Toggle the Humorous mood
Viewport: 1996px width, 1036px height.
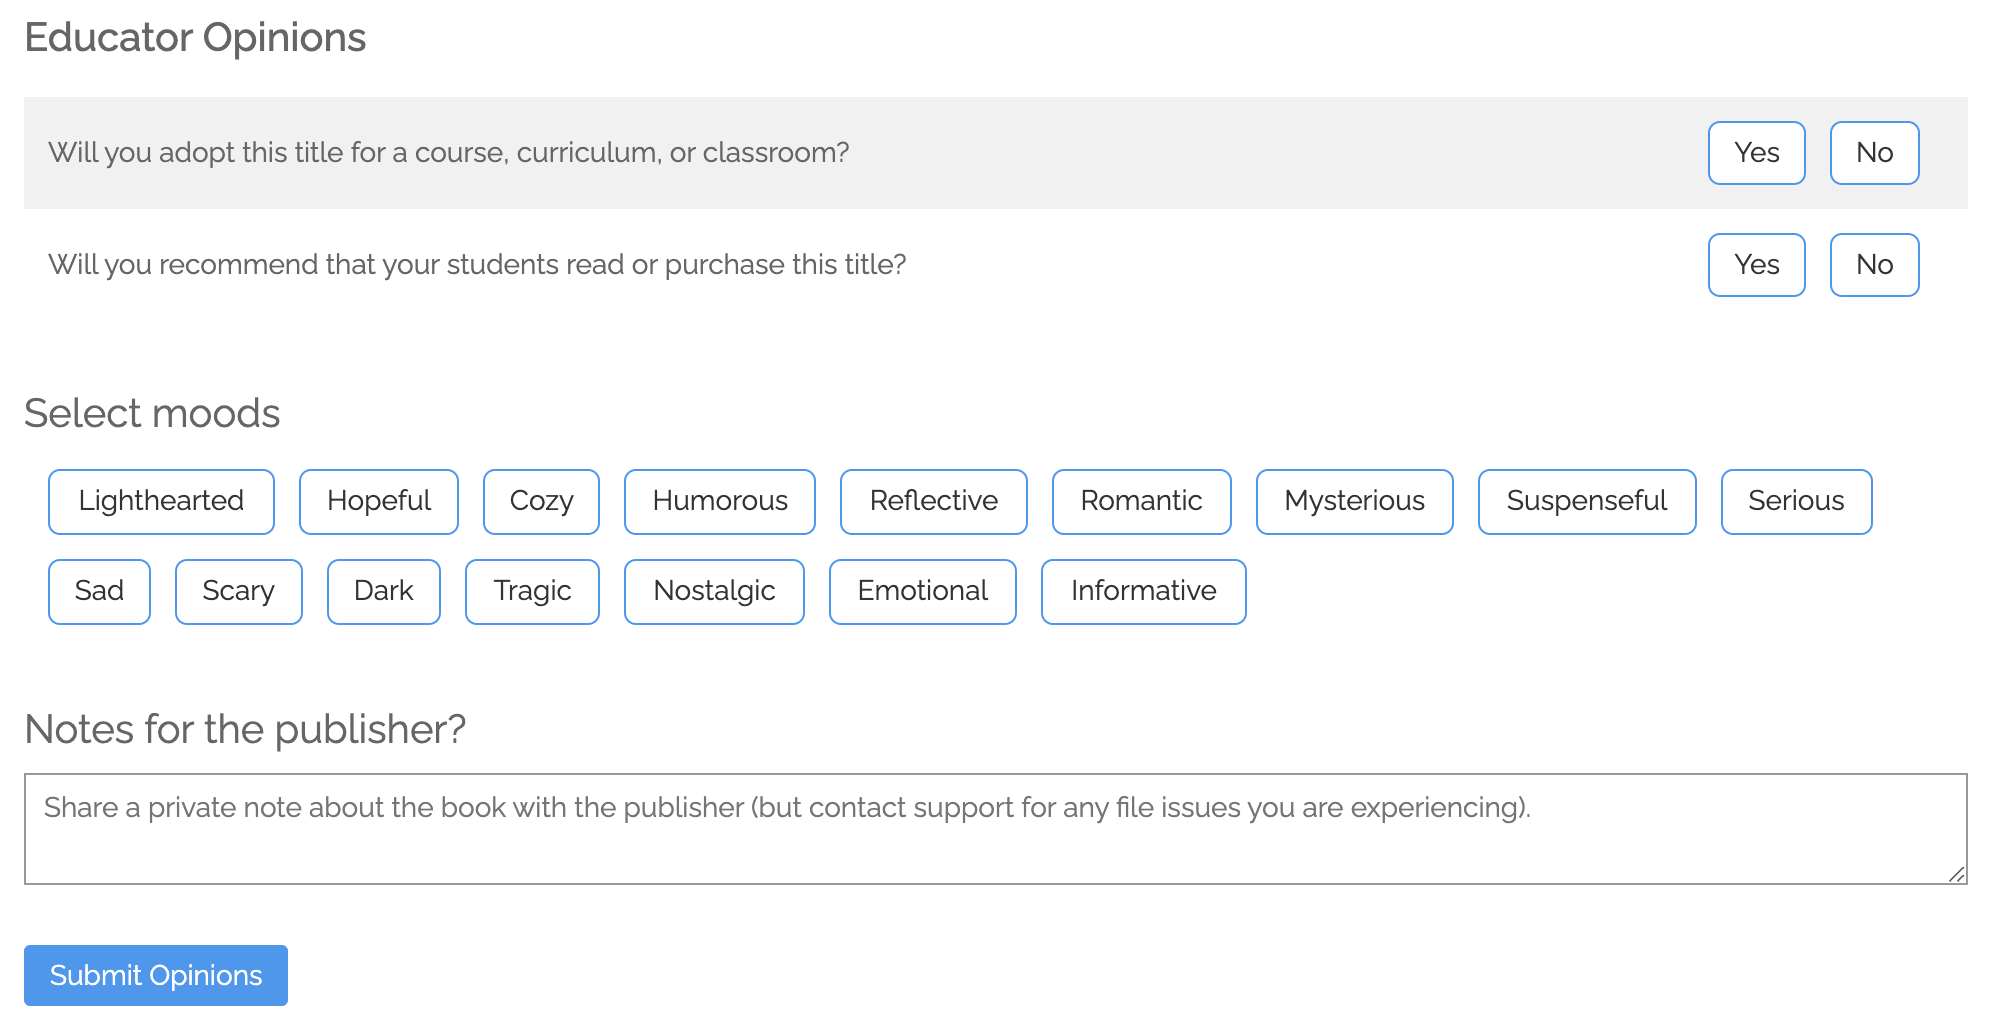(720, 502)
